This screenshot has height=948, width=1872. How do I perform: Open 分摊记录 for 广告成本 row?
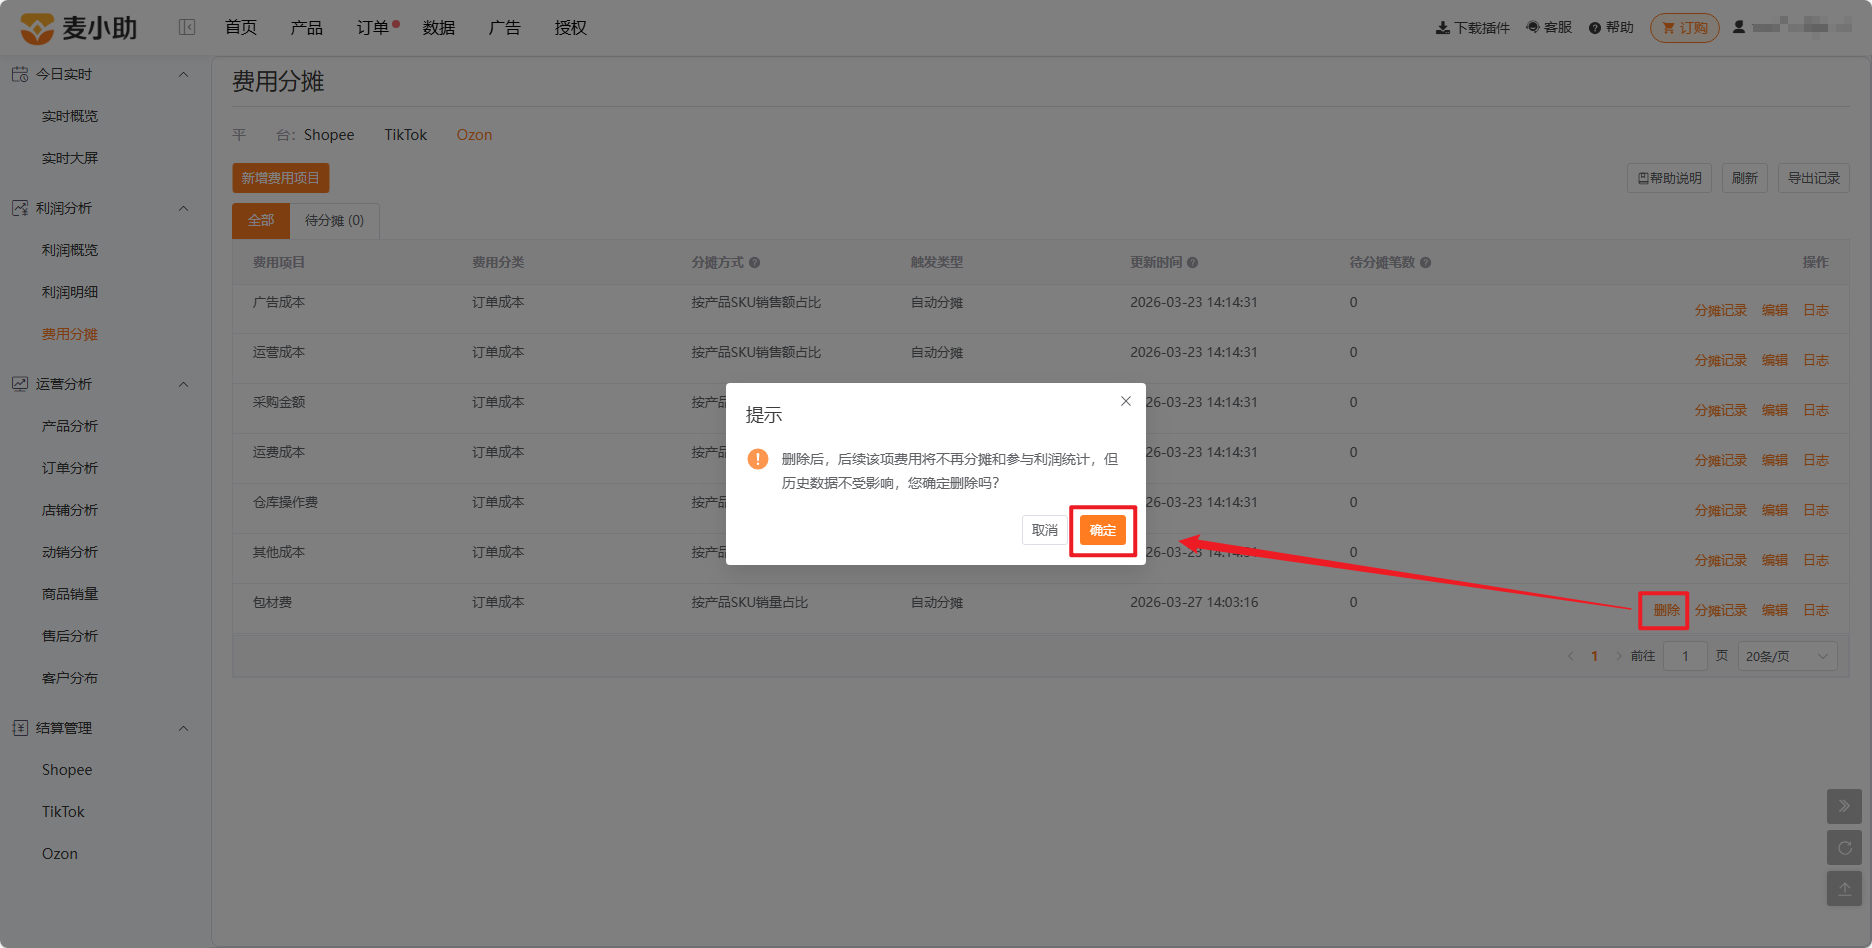1721,310
